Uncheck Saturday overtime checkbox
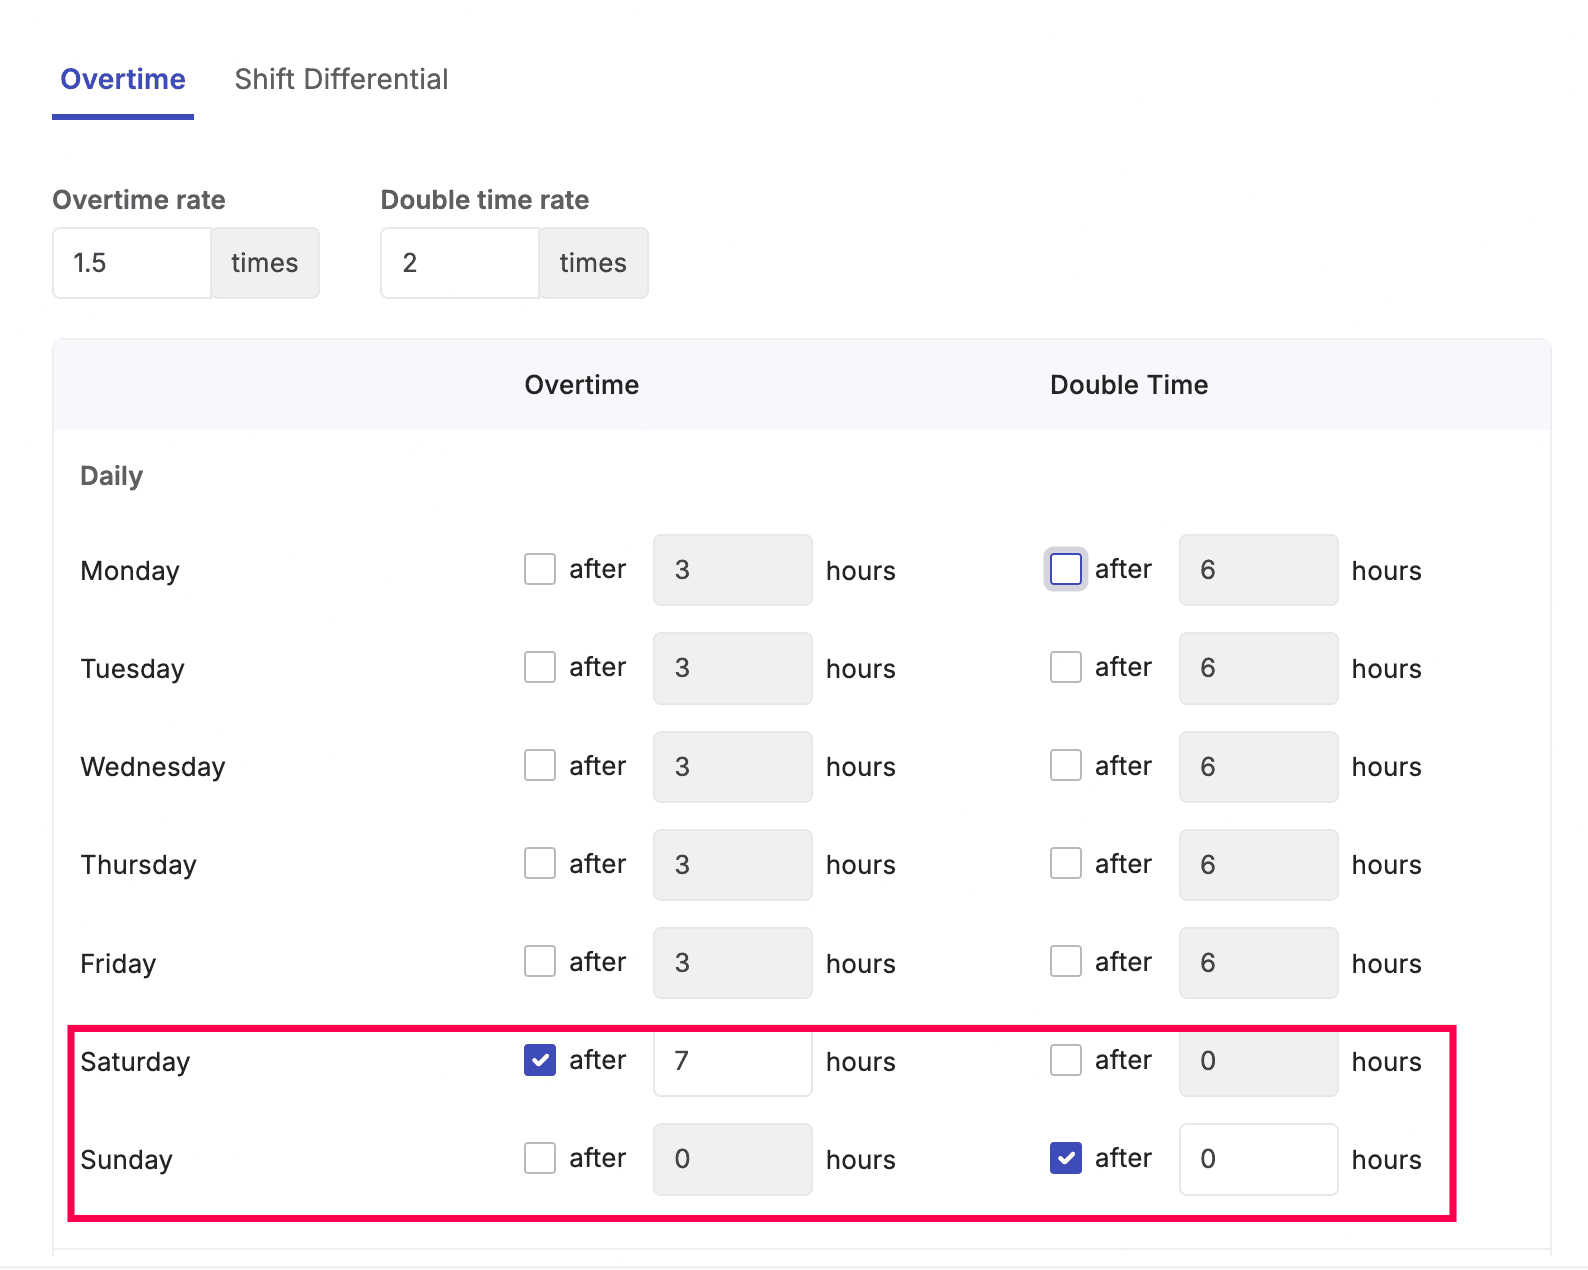Screen dimensions: 1588x1270 (540, 1060)
